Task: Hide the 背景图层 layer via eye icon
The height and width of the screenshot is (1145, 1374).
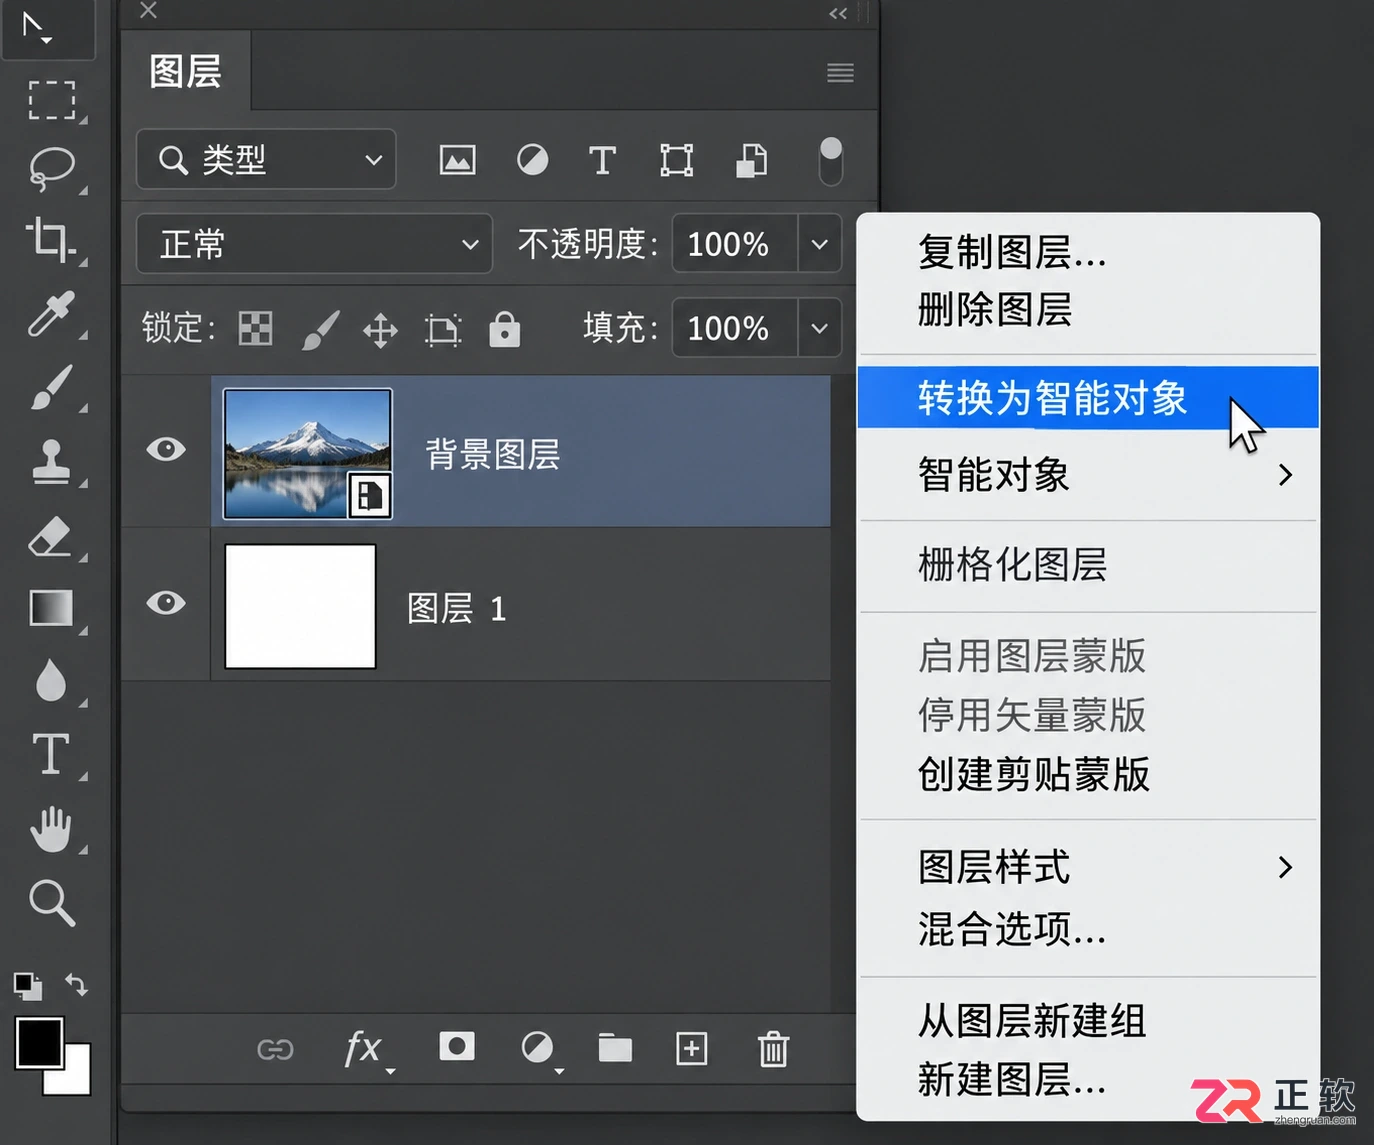Action: click(x=166, y=449)
